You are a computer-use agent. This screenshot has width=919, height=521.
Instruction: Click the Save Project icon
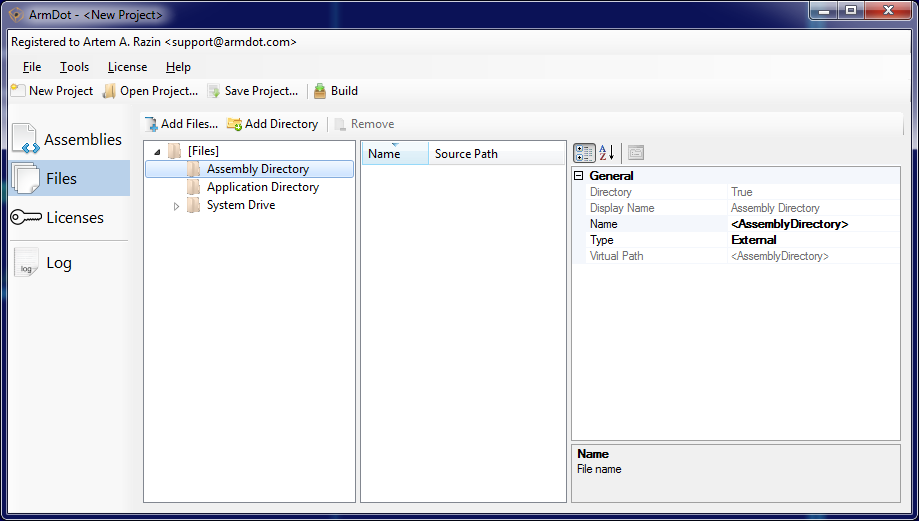click(x=214, y=91)
